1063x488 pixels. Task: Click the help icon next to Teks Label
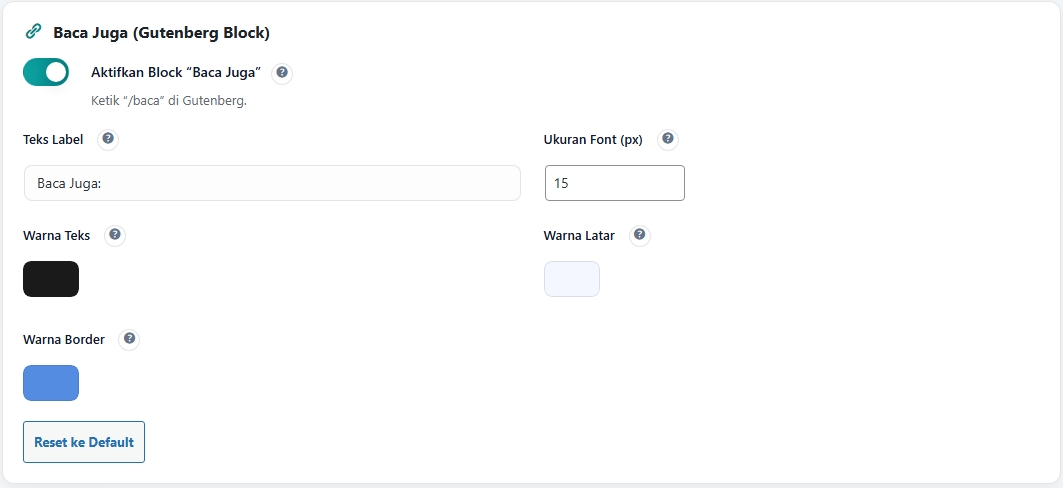108,139
